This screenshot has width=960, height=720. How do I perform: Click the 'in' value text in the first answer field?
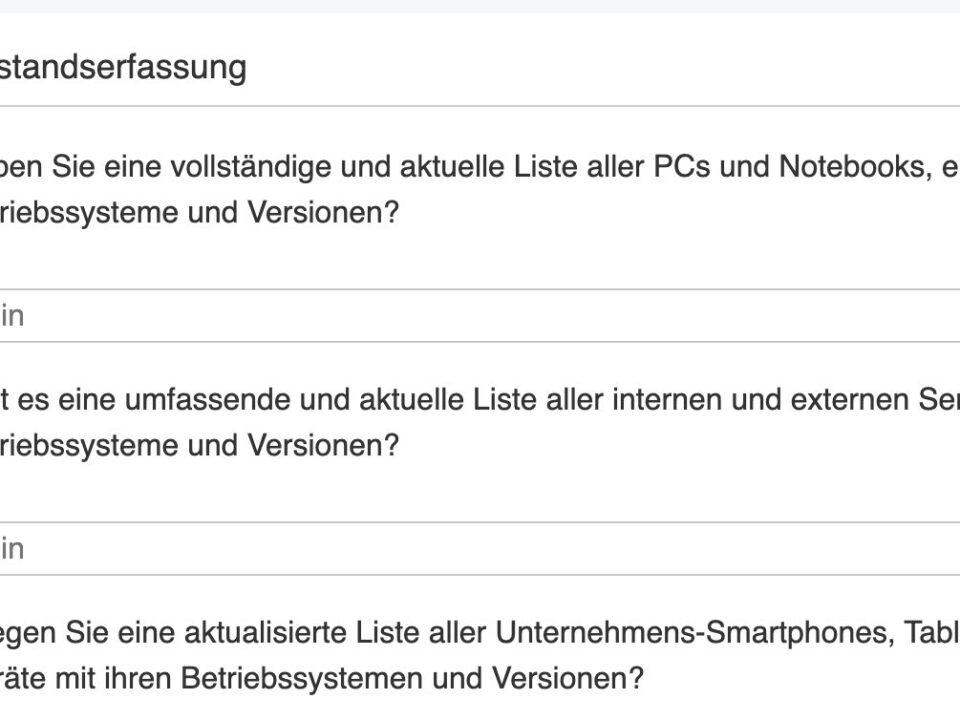[x=12, y=316]
